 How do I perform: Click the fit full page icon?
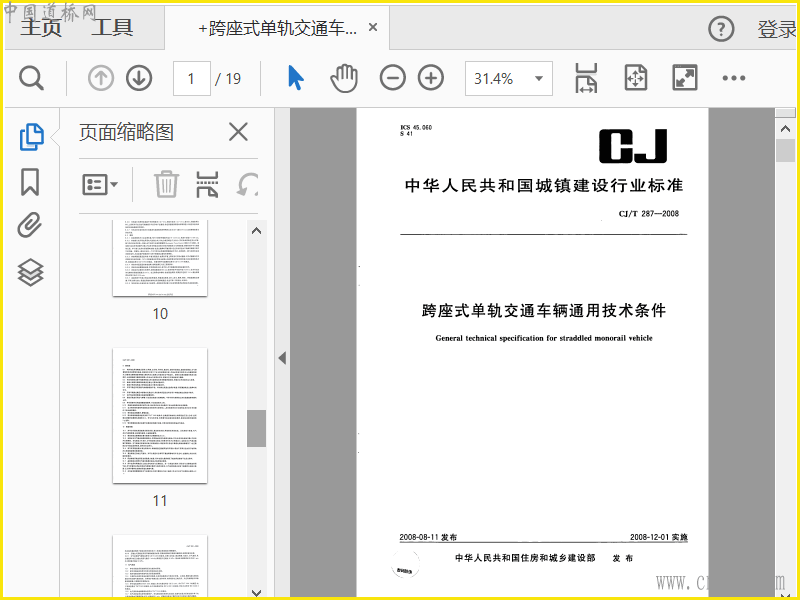click(636, 78)
